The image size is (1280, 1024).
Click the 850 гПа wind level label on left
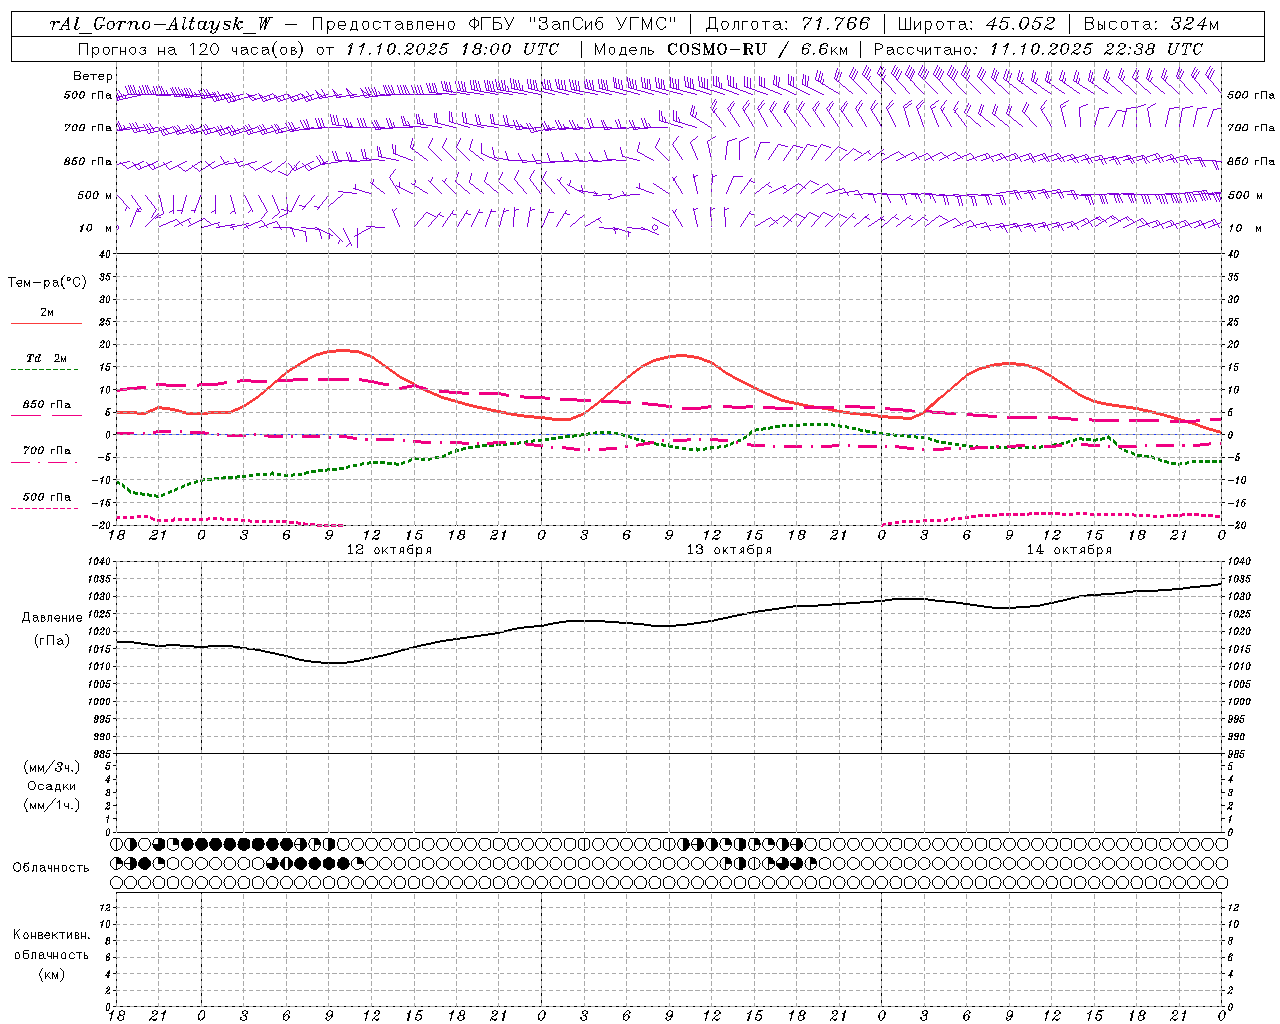pyautogui.click(x=88, y=161)
